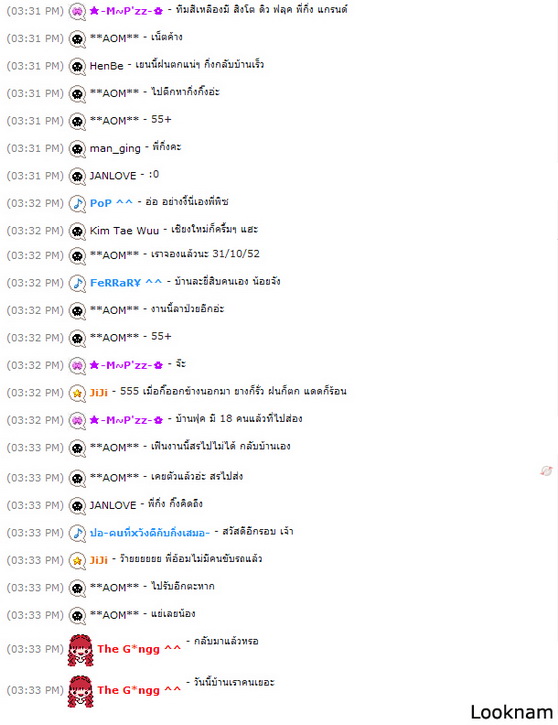Screen dimensions: 558x725
Task: Click skull avatar beside HenBe's message
Action: pos(77,67)
